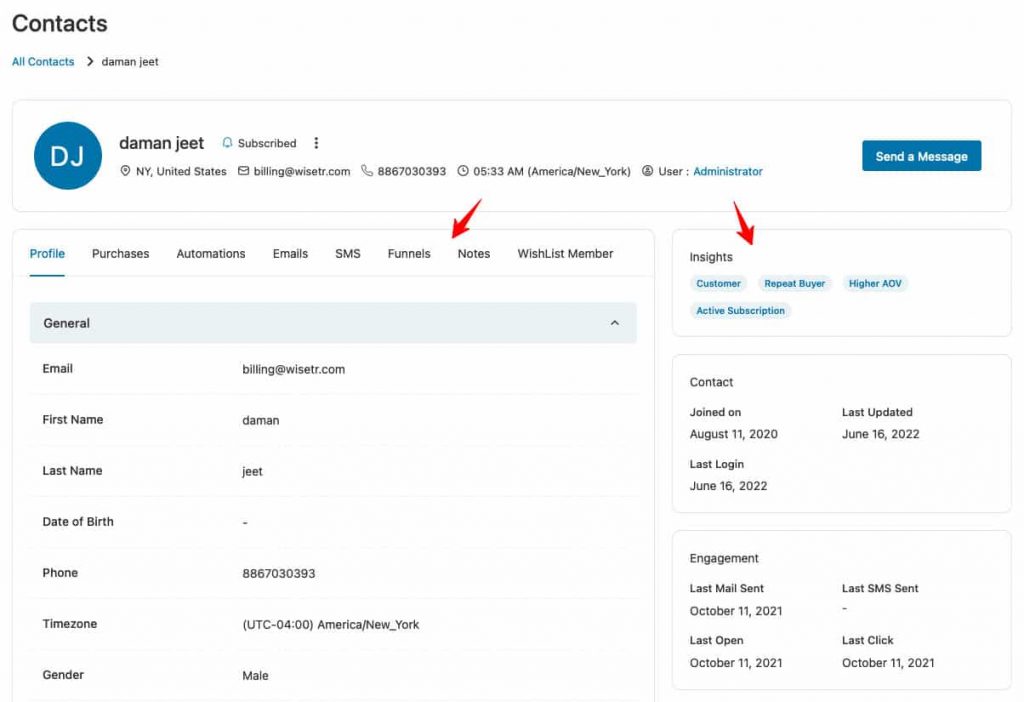Image resolution: width=1024 pixels, height=702 pixels.
Task: Click the General section header
Action: [x=333, y=323]
